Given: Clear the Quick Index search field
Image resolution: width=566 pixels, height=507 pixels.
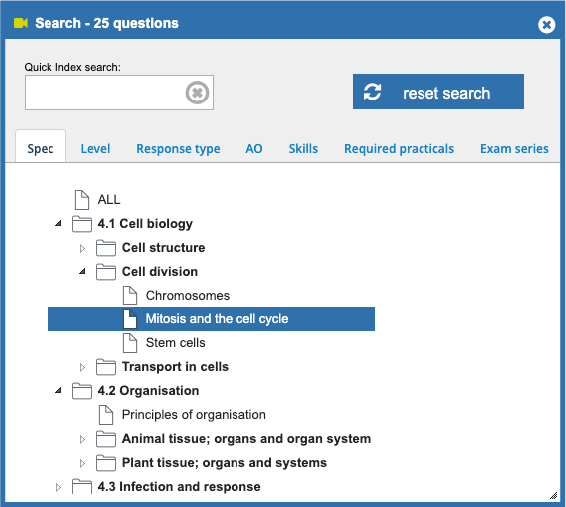Looking at the screenshot, I should click(x=197, y=93).
